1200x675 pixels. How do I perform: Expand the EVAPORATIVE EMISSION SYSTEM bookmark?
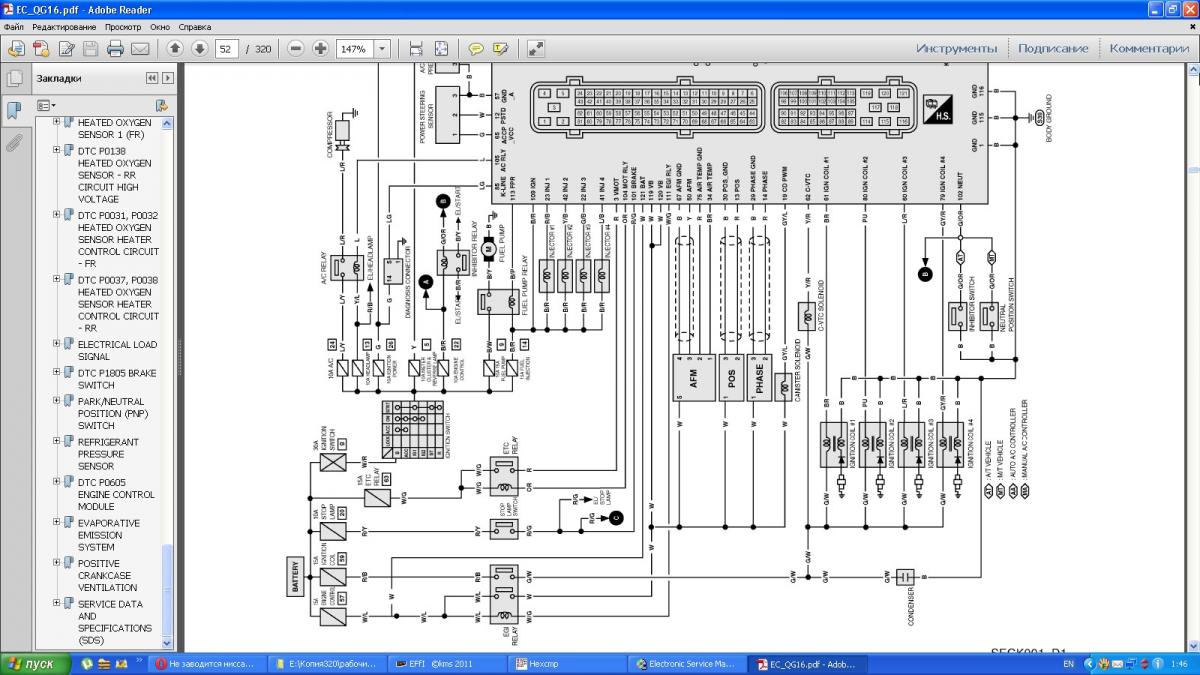(x=57, y=523)
